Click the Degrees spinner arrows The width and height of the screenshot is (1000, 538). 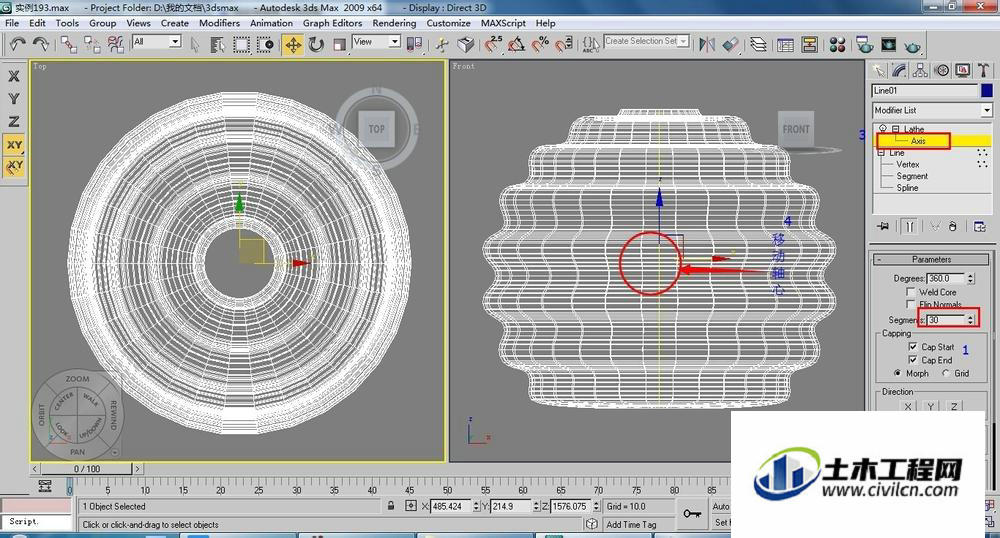coord(970,279)
